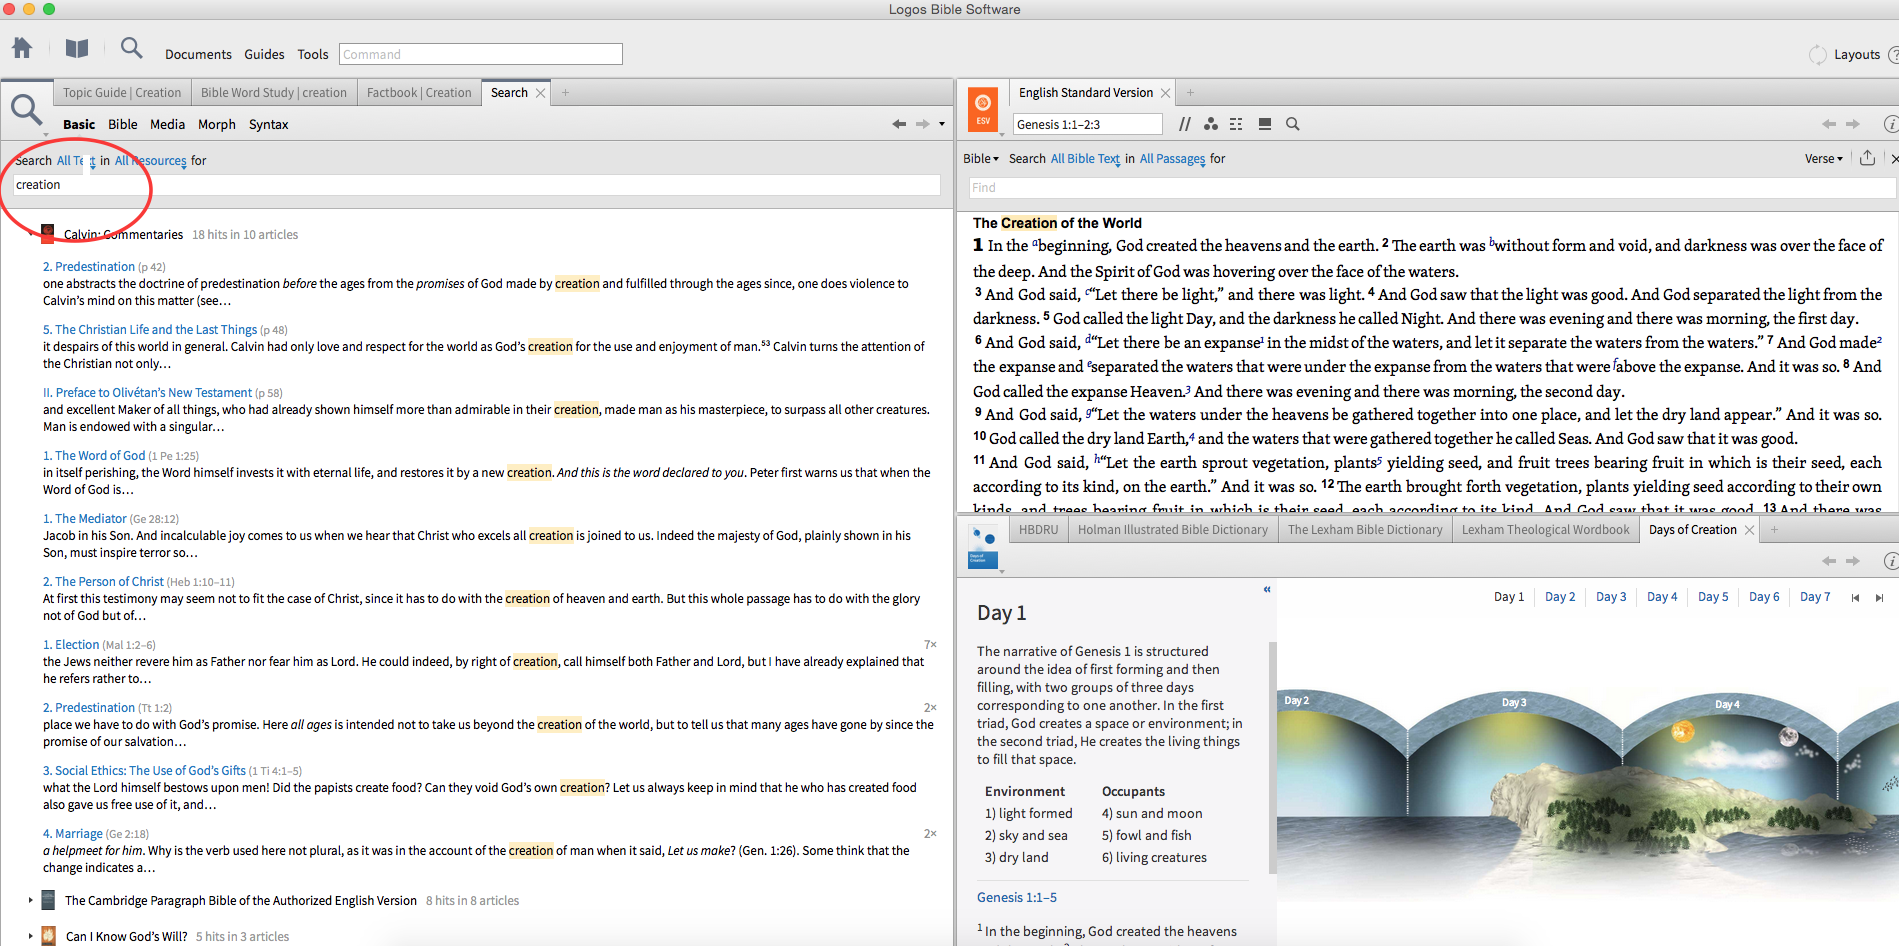This screenshot has width=1899, height=946.
Task: Open the Documents menu
Action: 198,54
